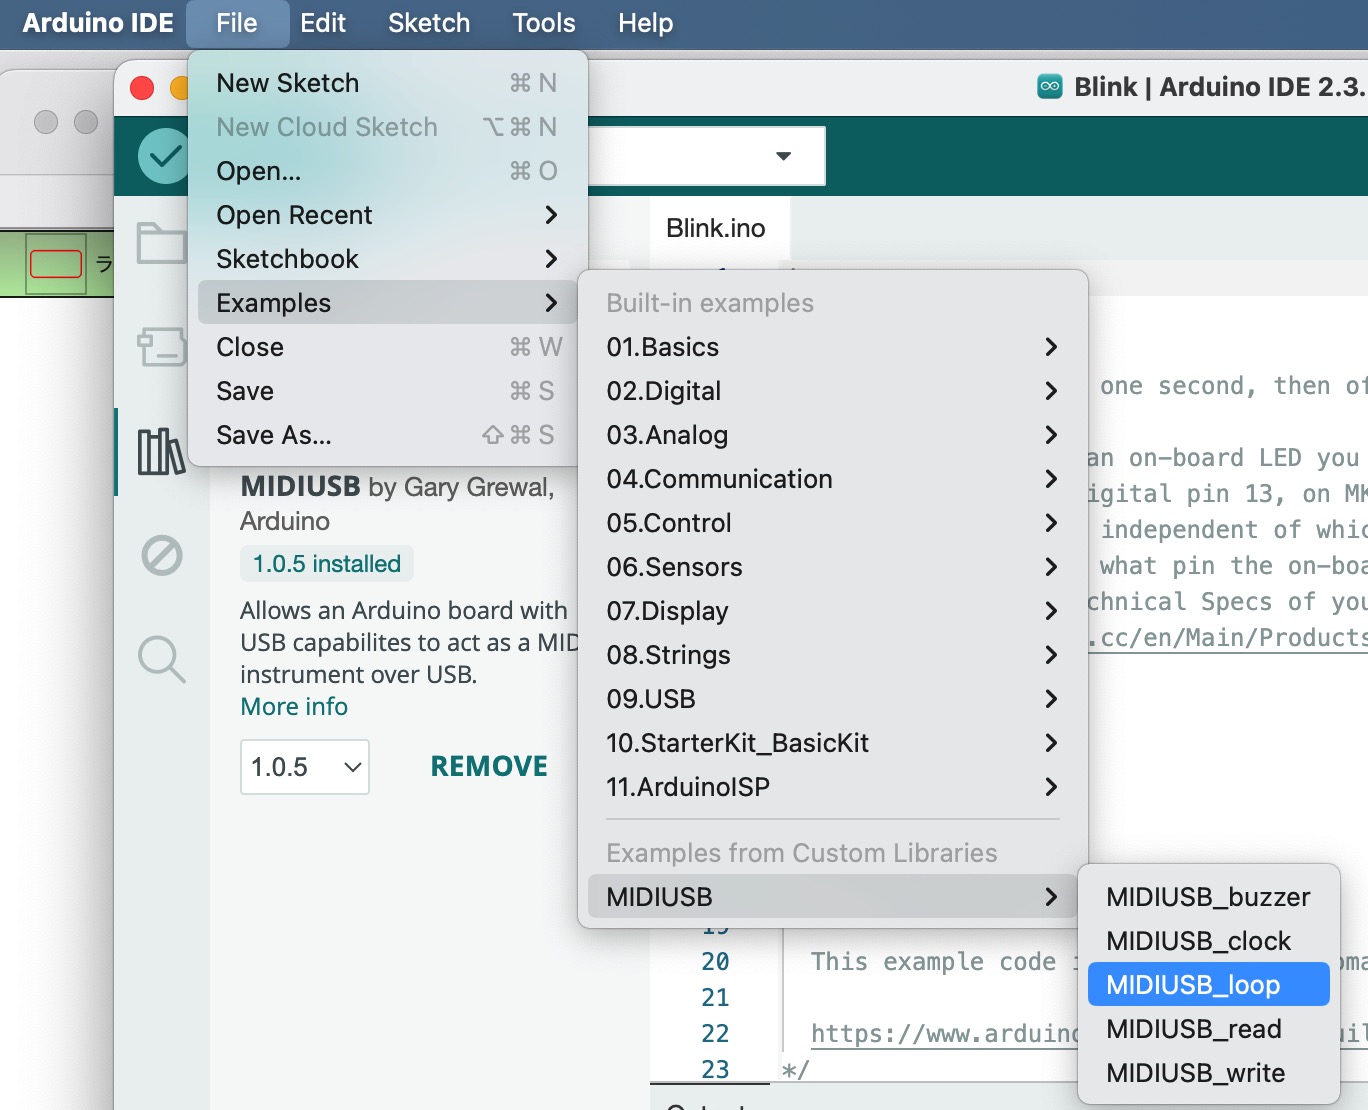Click the Arduino IDE app menu
The height and width of the screenshot is (1110, 1368).
point(98,23)
